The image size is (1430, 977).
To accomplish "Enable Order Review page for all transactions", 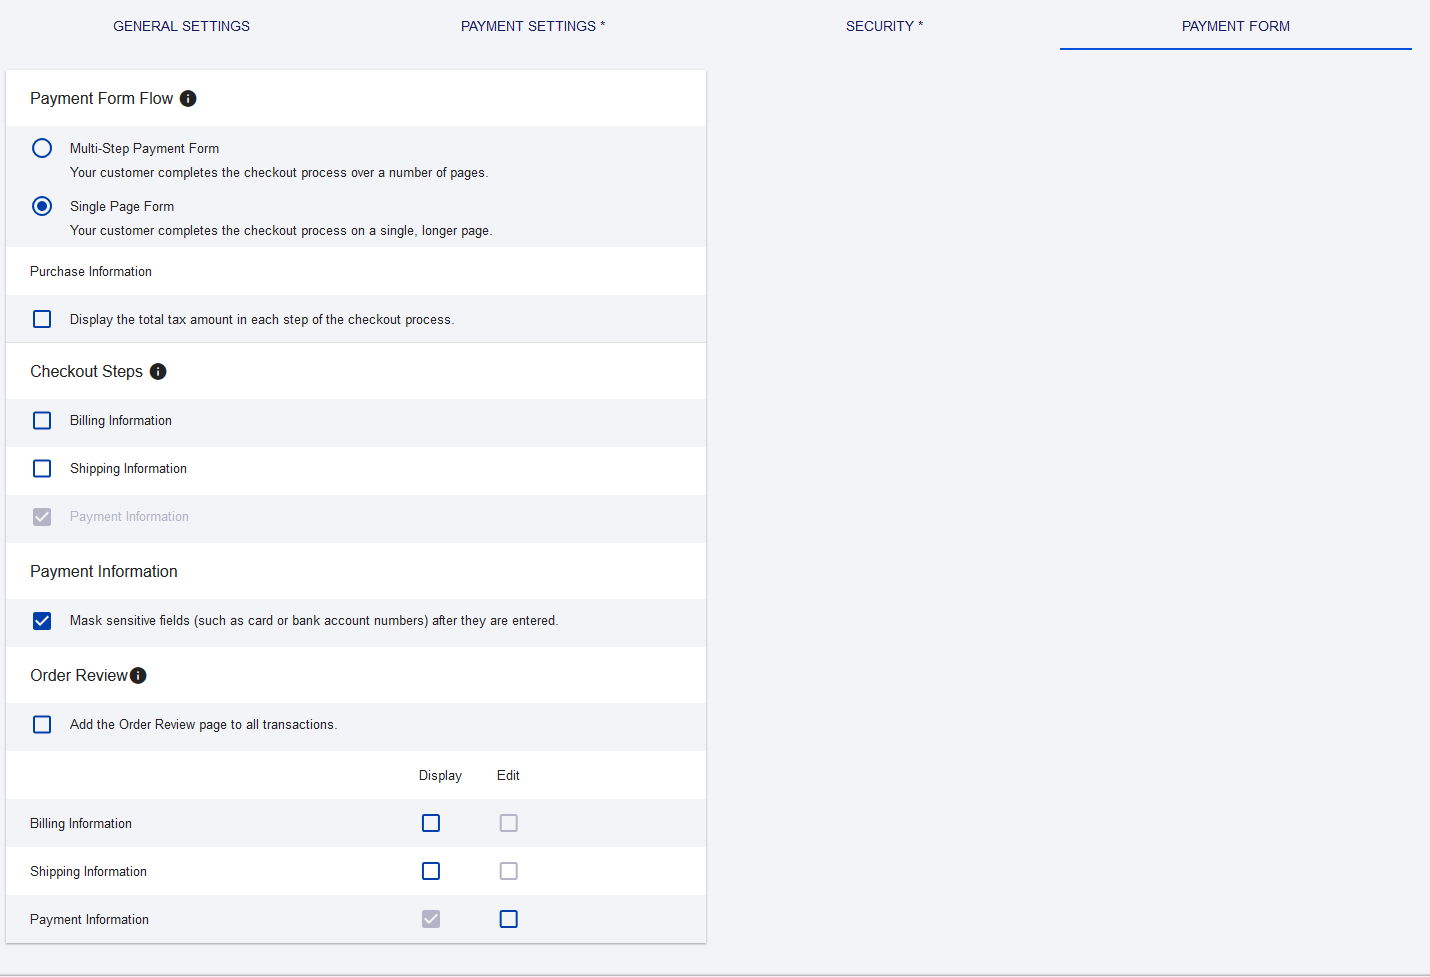I will click(x=41, y=723).
